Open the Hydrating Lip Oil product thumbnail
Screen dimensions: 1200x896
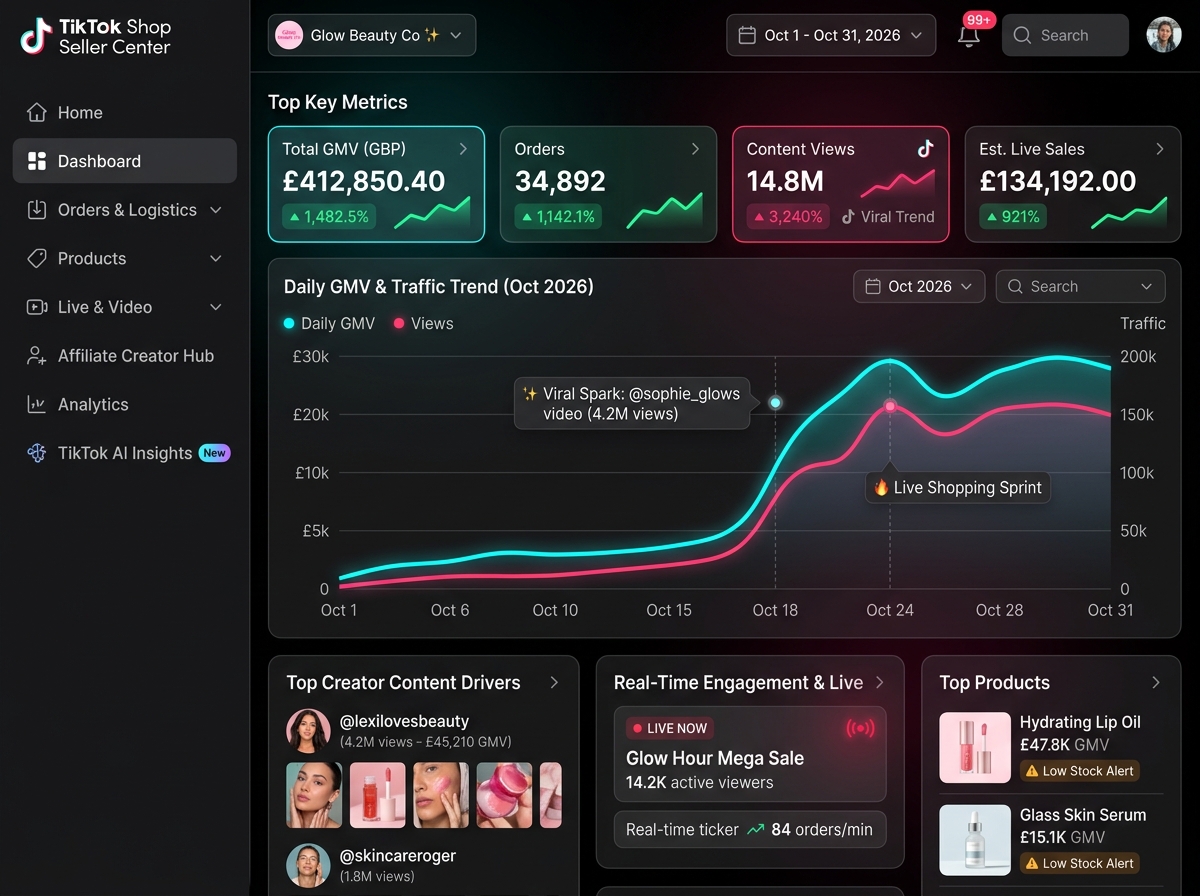(975, 747)
